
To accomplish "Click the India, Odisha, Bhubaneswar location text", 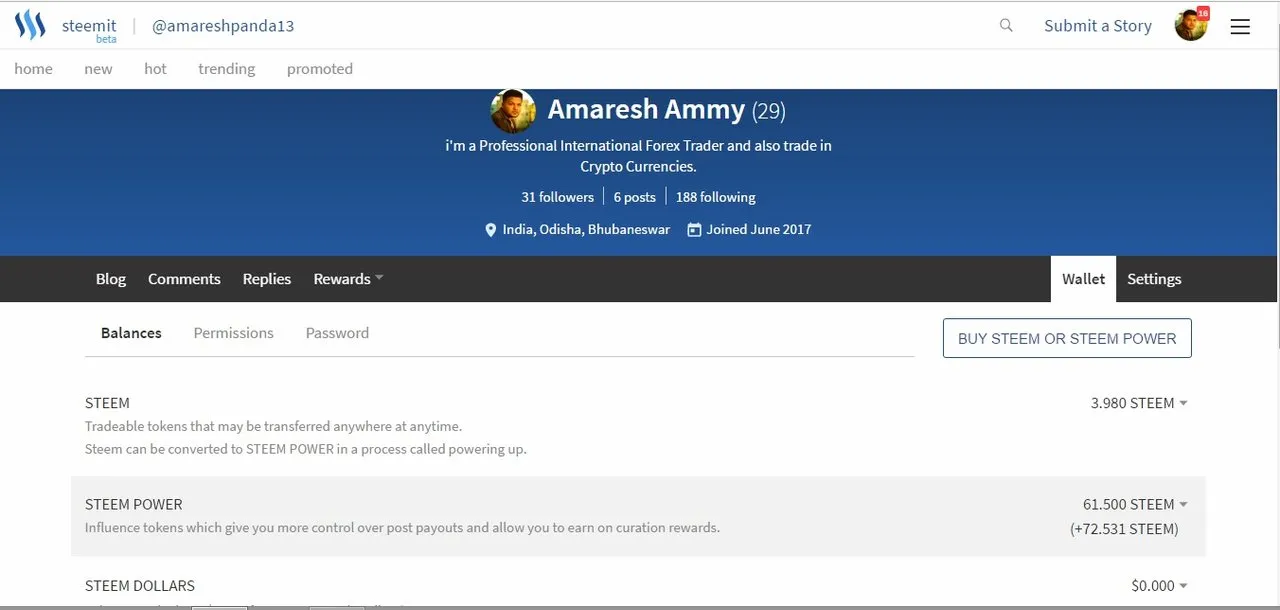I will click(586, 230).
